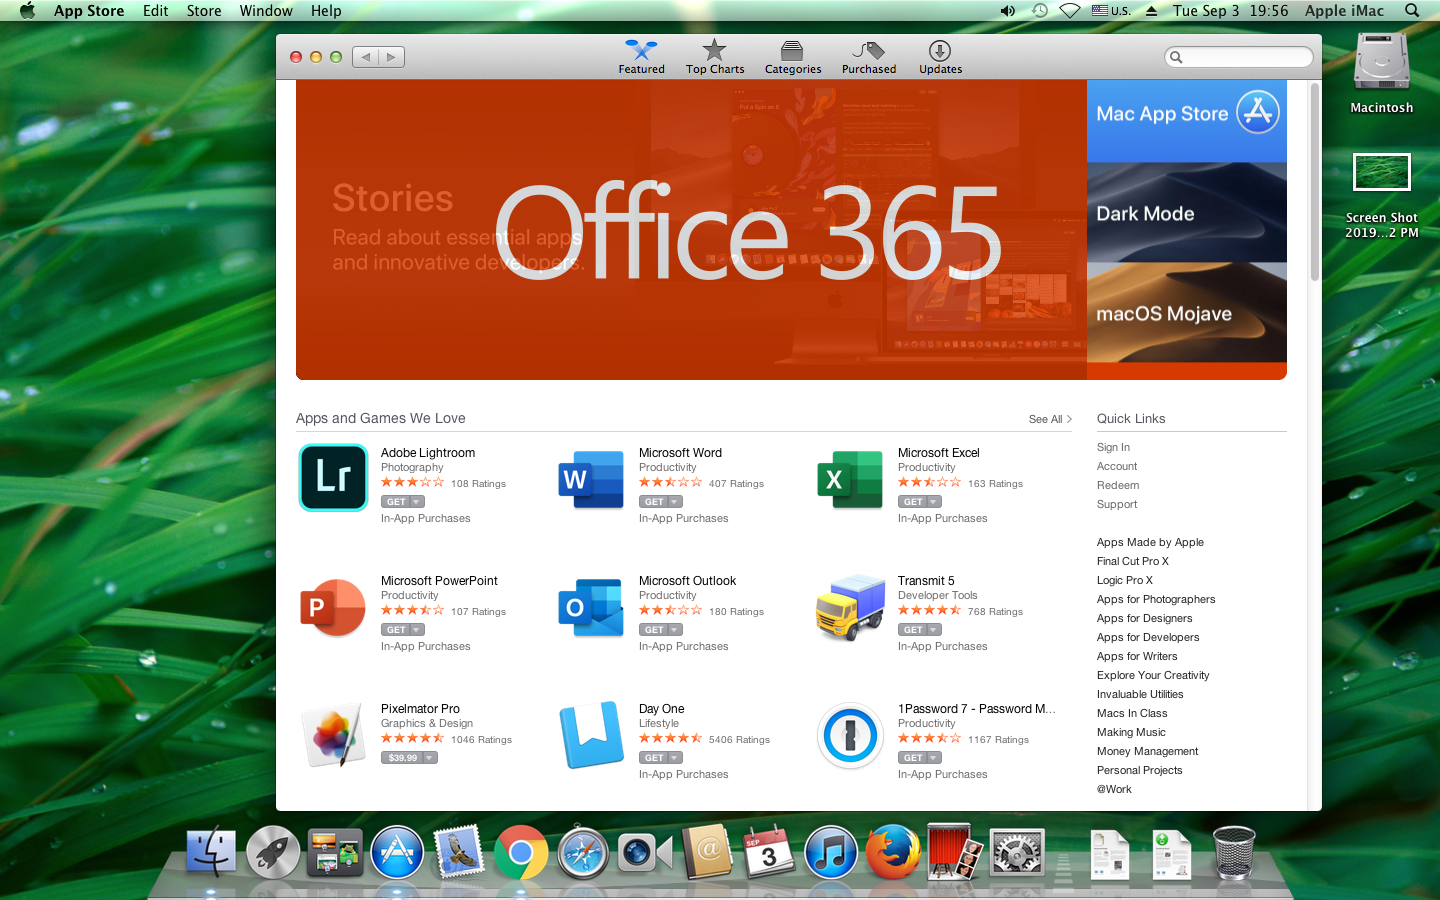The width and height of the screenshot is (1440, 900).
Task: Open the Window menu
Action: 266,11
